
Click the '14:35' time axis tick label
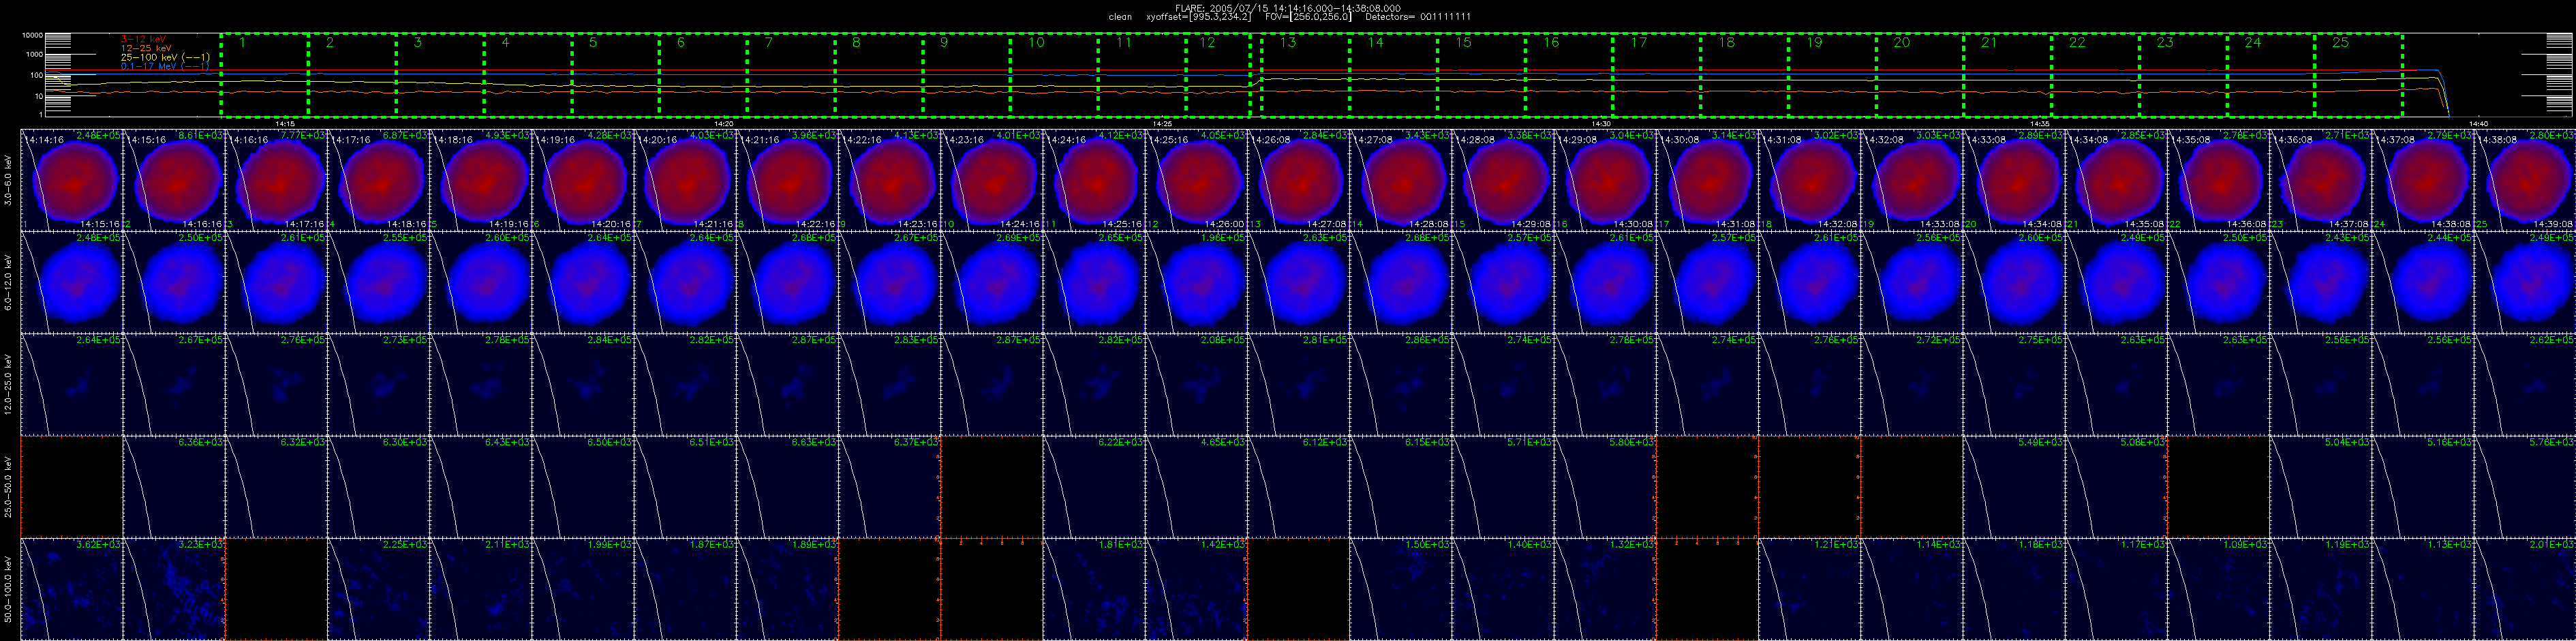tap(2039, 123)
